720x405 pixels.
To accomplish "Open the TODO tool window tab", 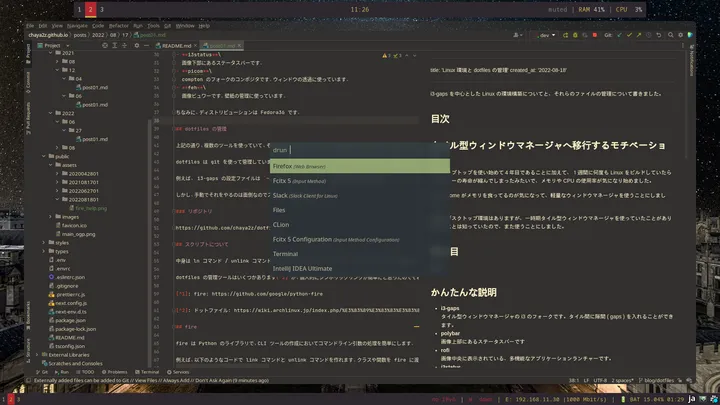I will pos(84,372).
